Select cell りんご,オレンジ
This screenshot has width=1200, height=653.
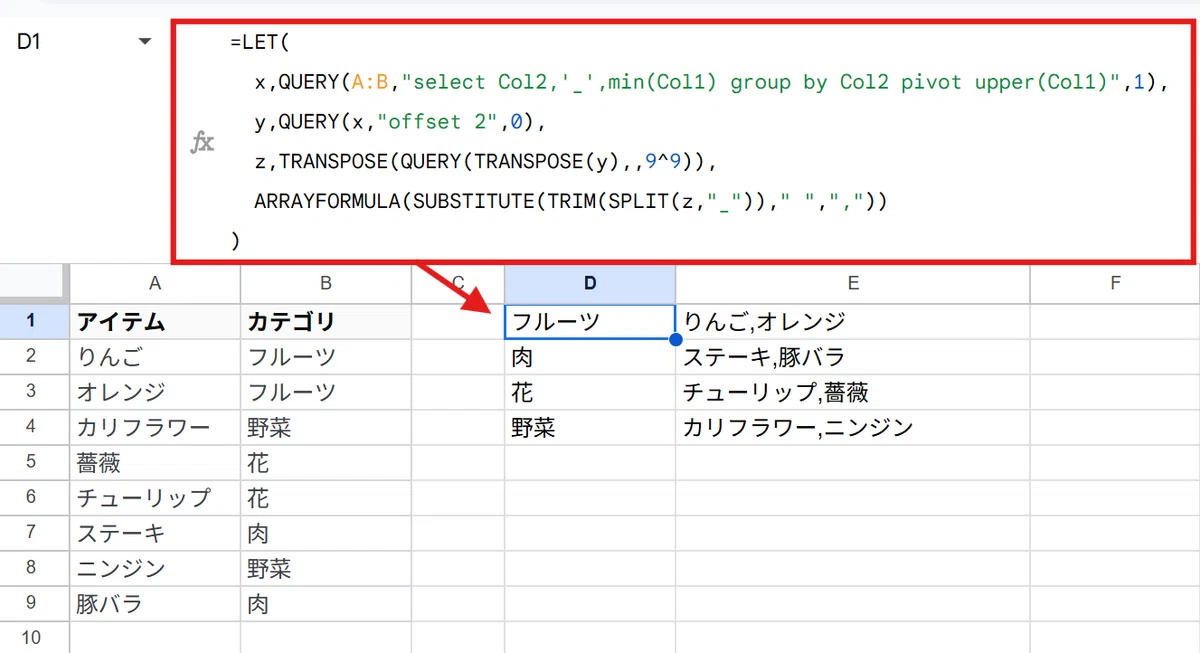(x=853, y=321)
